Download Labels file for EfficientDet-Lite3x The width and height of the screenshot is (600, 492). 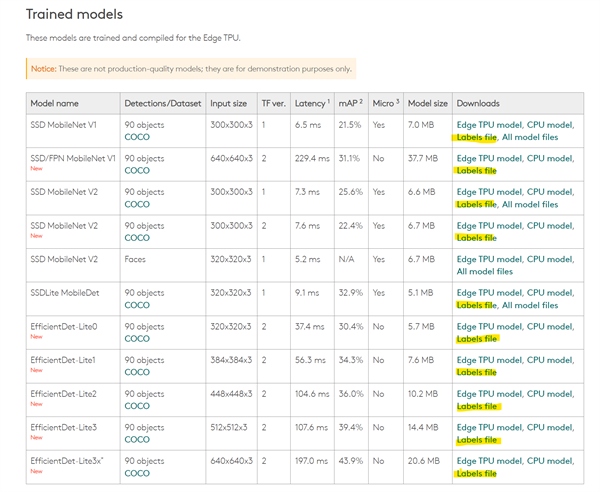tap(476, 474)
